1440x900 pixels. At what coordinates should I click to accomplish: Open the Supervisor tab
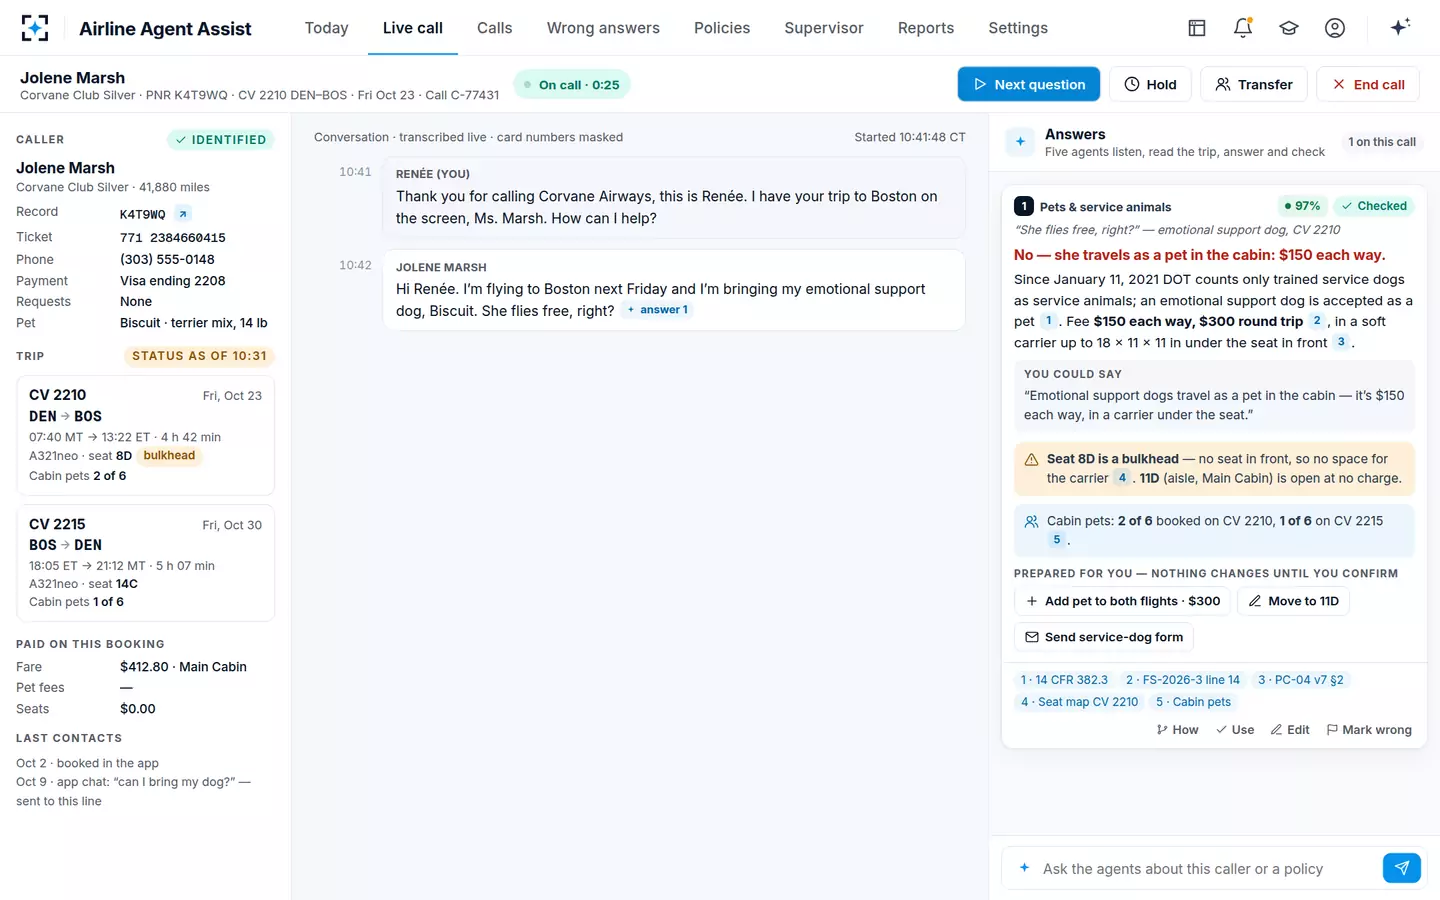(x=824, y=28)
